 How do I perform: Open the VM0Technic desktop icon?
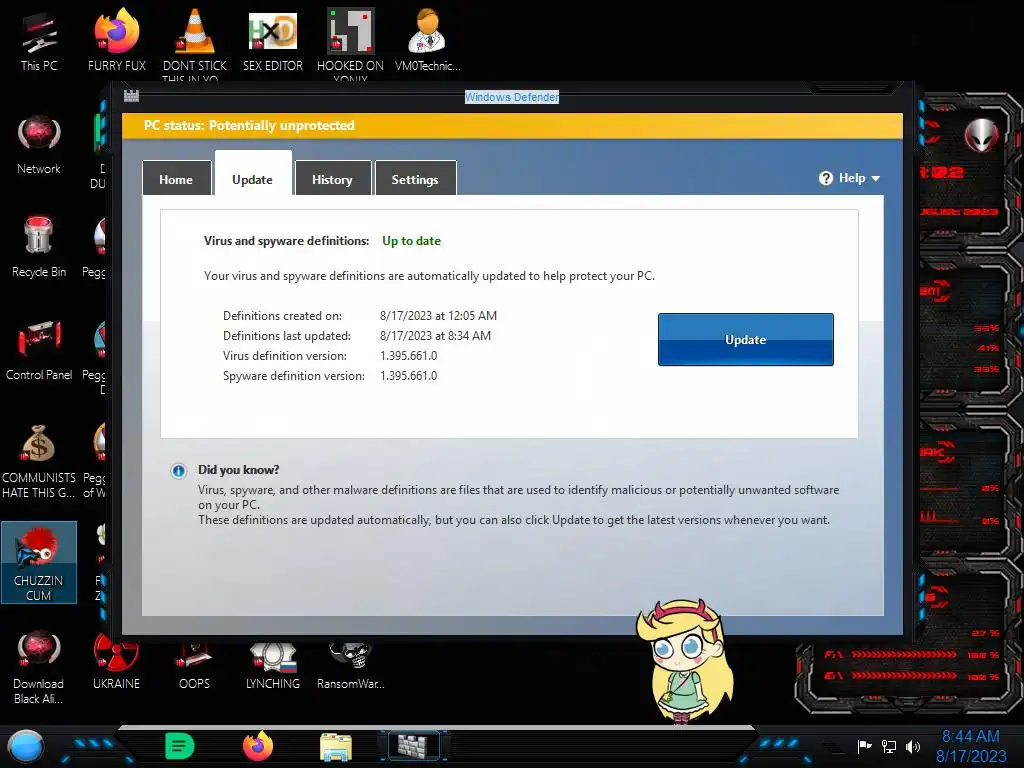(x=427, y=40)
